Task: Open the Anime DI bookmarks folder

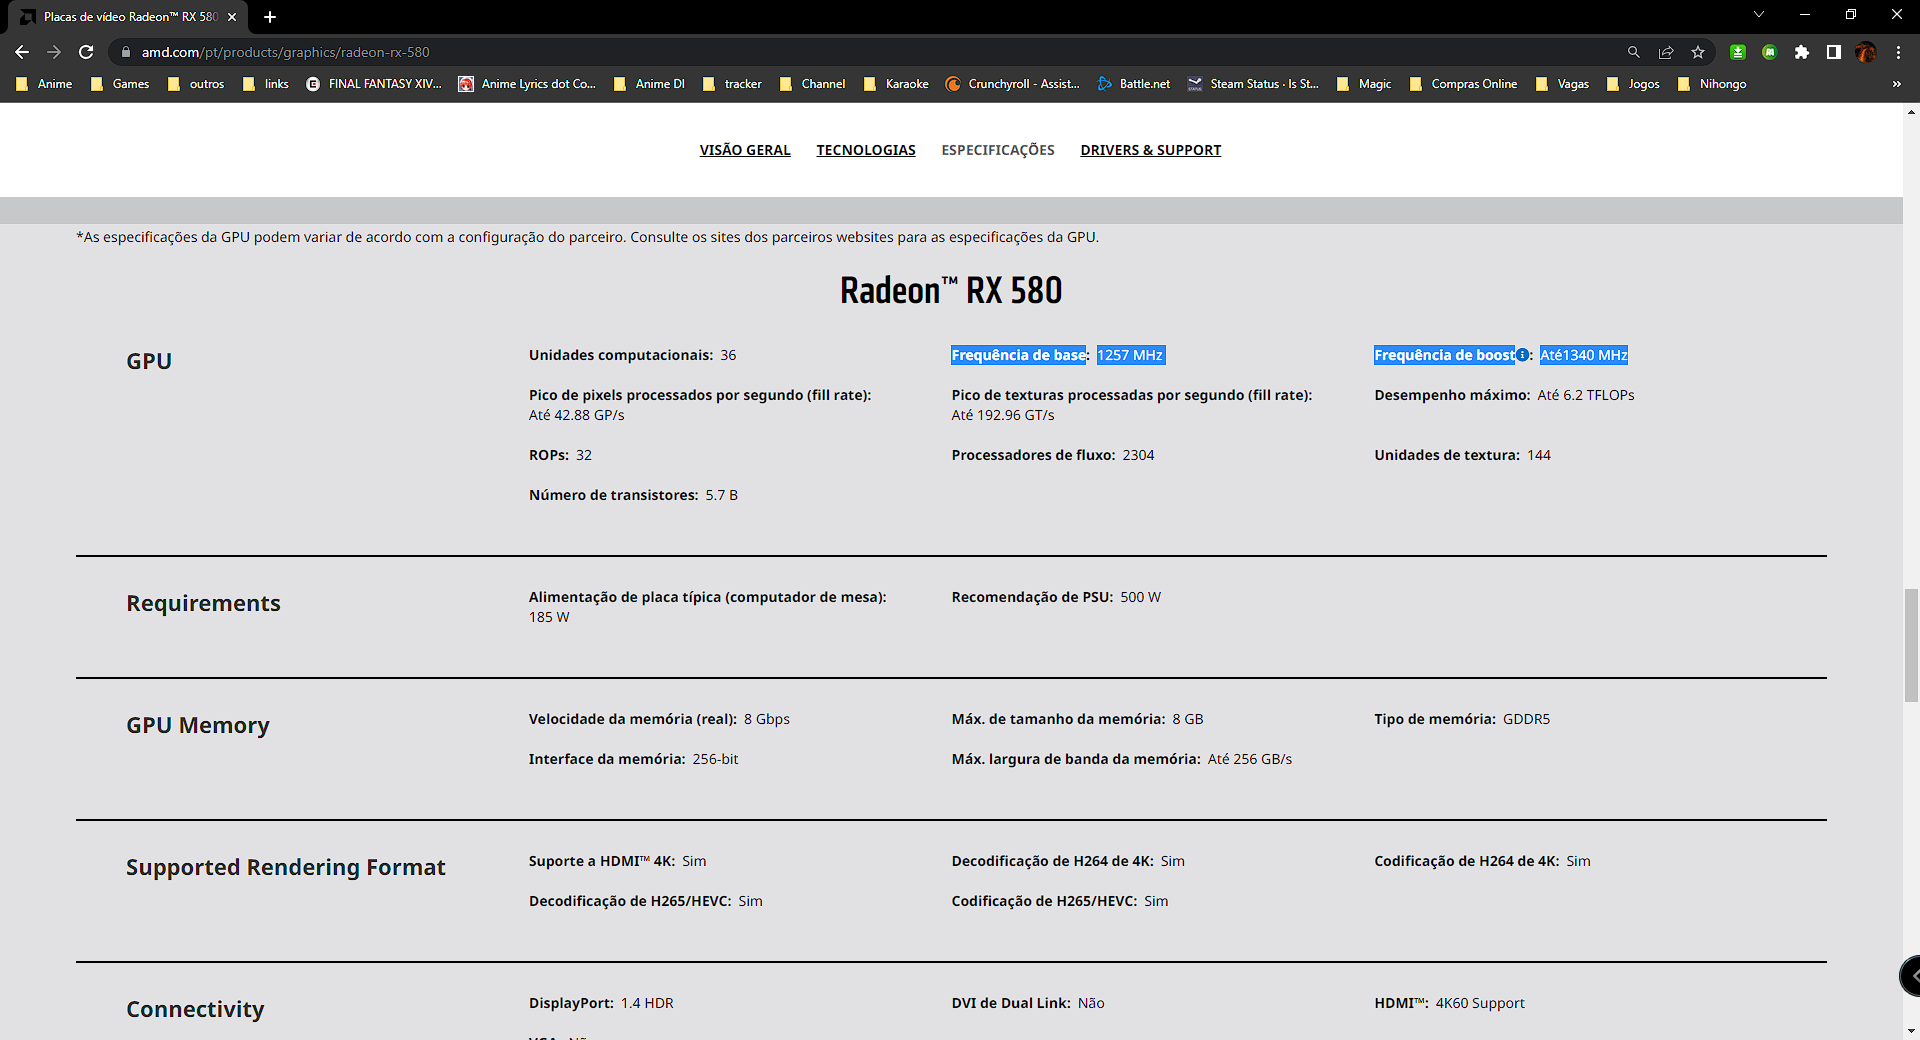Action: pos(649,84)
